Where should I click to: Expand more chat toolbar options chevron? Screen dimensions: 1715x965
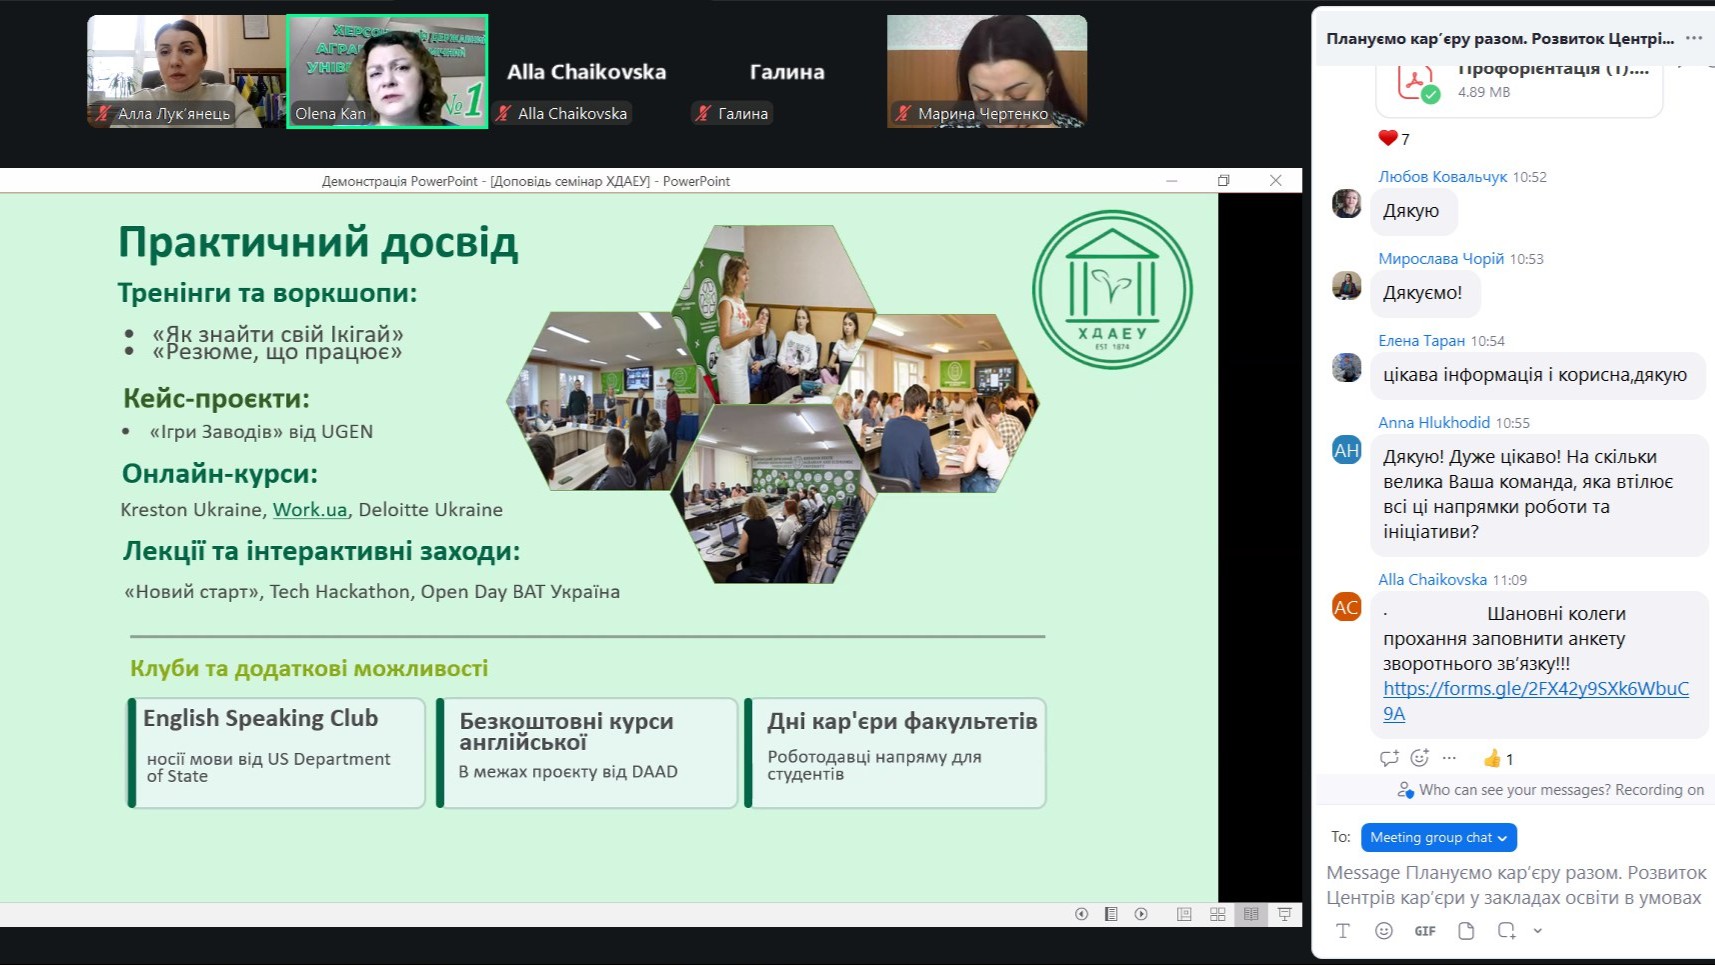tap(1538, 931)
